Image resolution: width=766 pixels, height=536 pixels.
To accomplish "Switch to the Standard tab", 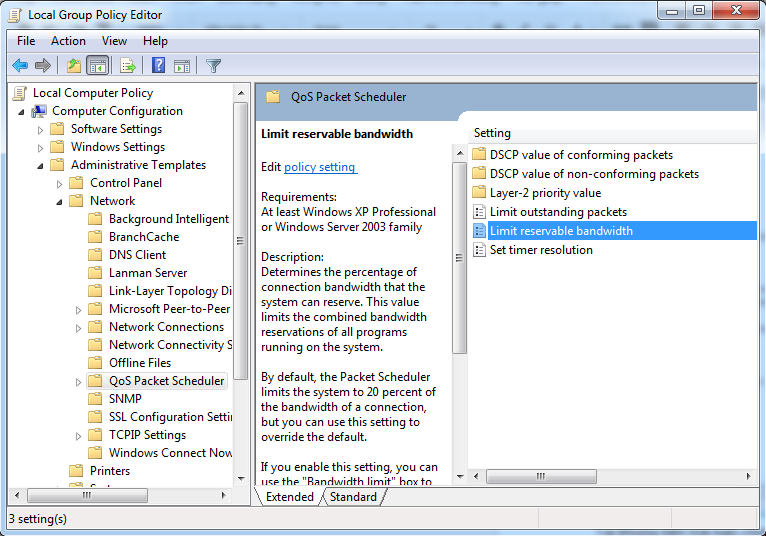I will 353,497.
